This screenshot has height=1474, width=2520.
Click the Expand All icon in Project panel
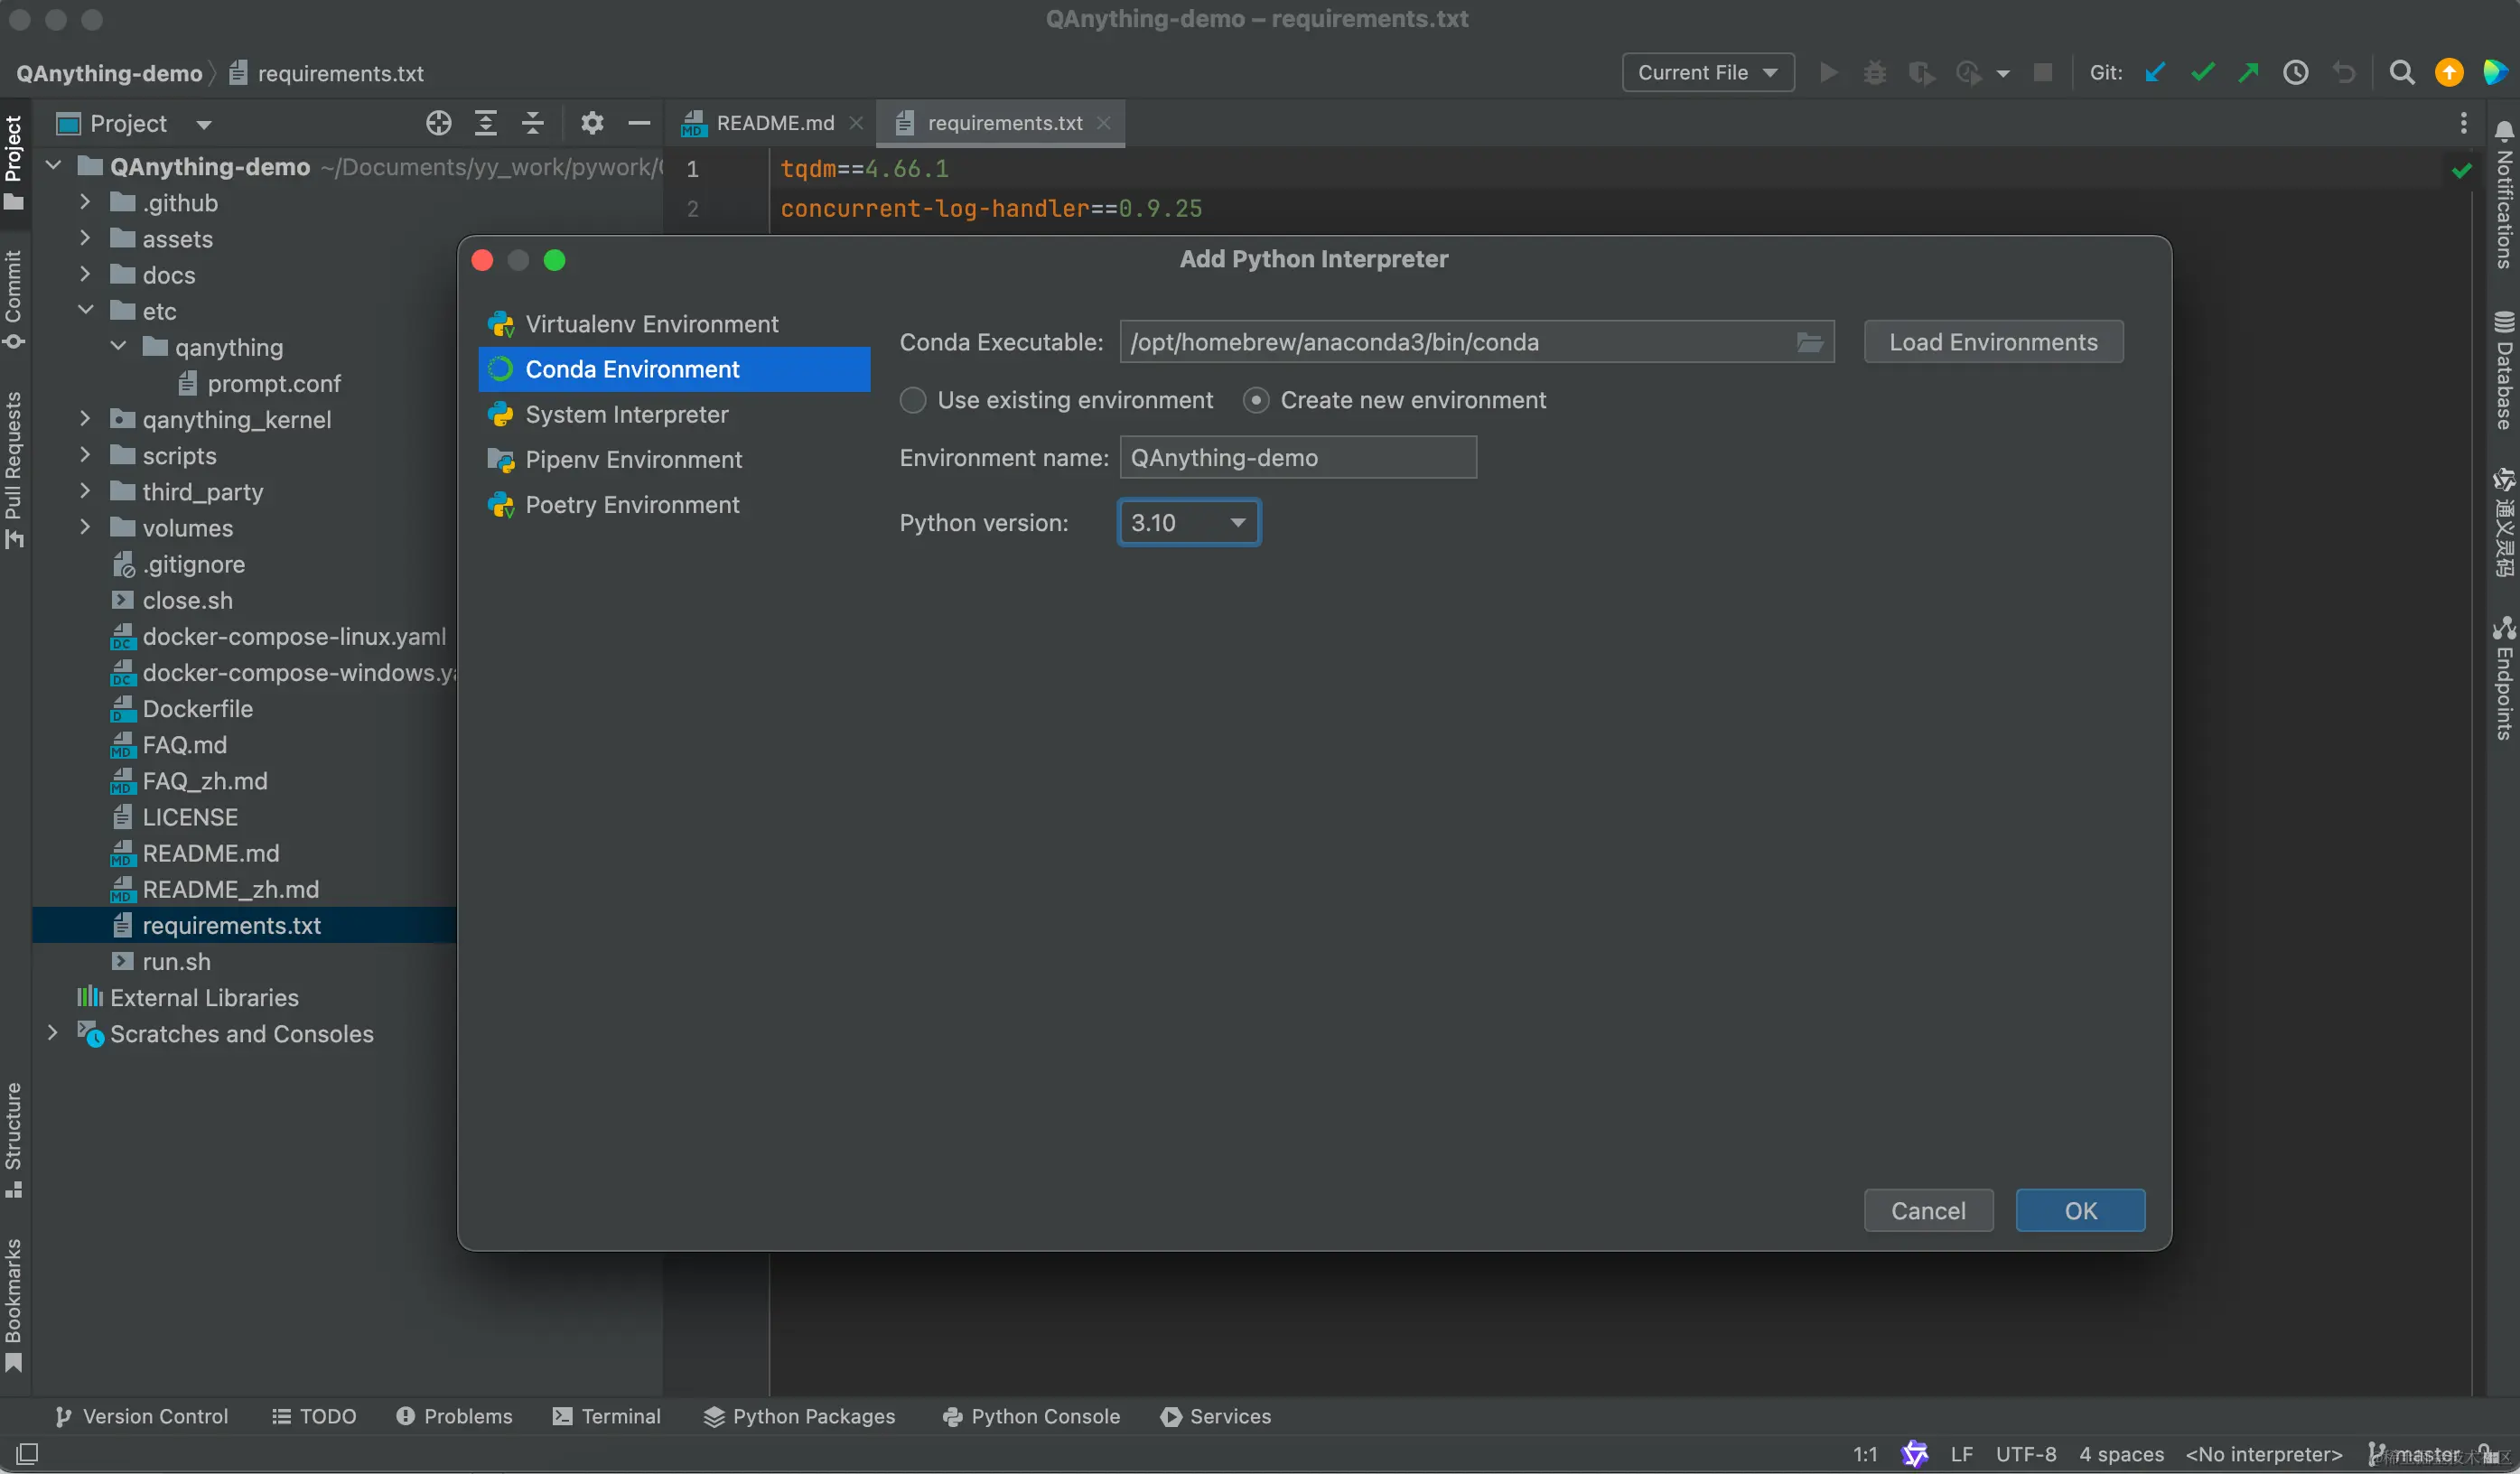[485, 123]
